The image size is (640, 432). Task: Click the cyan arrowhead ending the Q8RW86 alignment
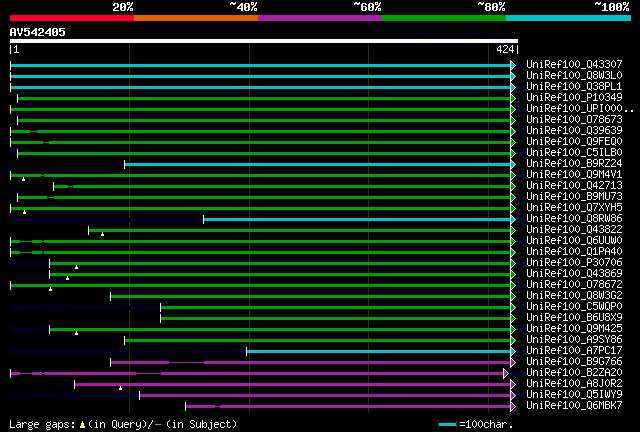(513, 220)
